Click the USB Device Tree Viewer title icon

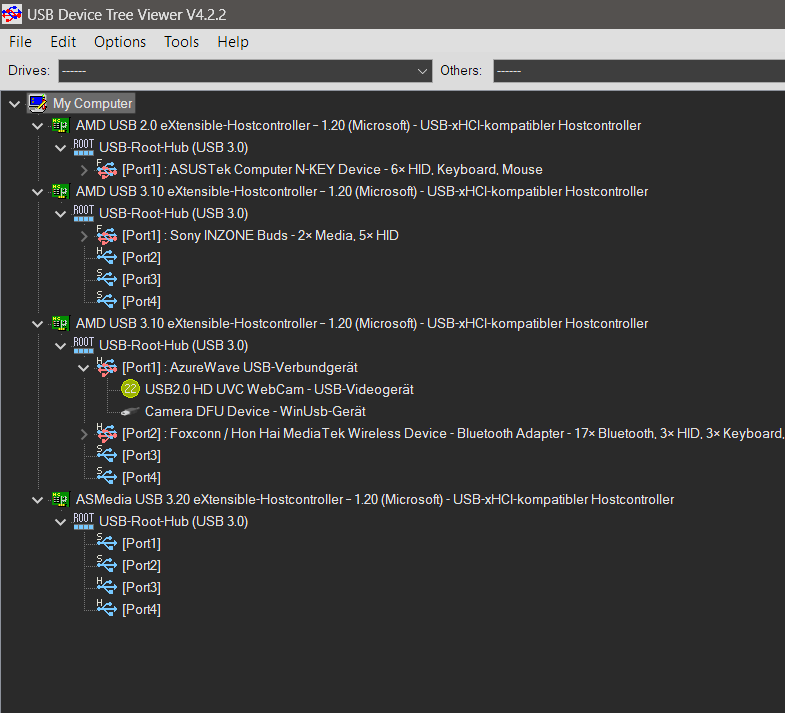click(12, 14)
